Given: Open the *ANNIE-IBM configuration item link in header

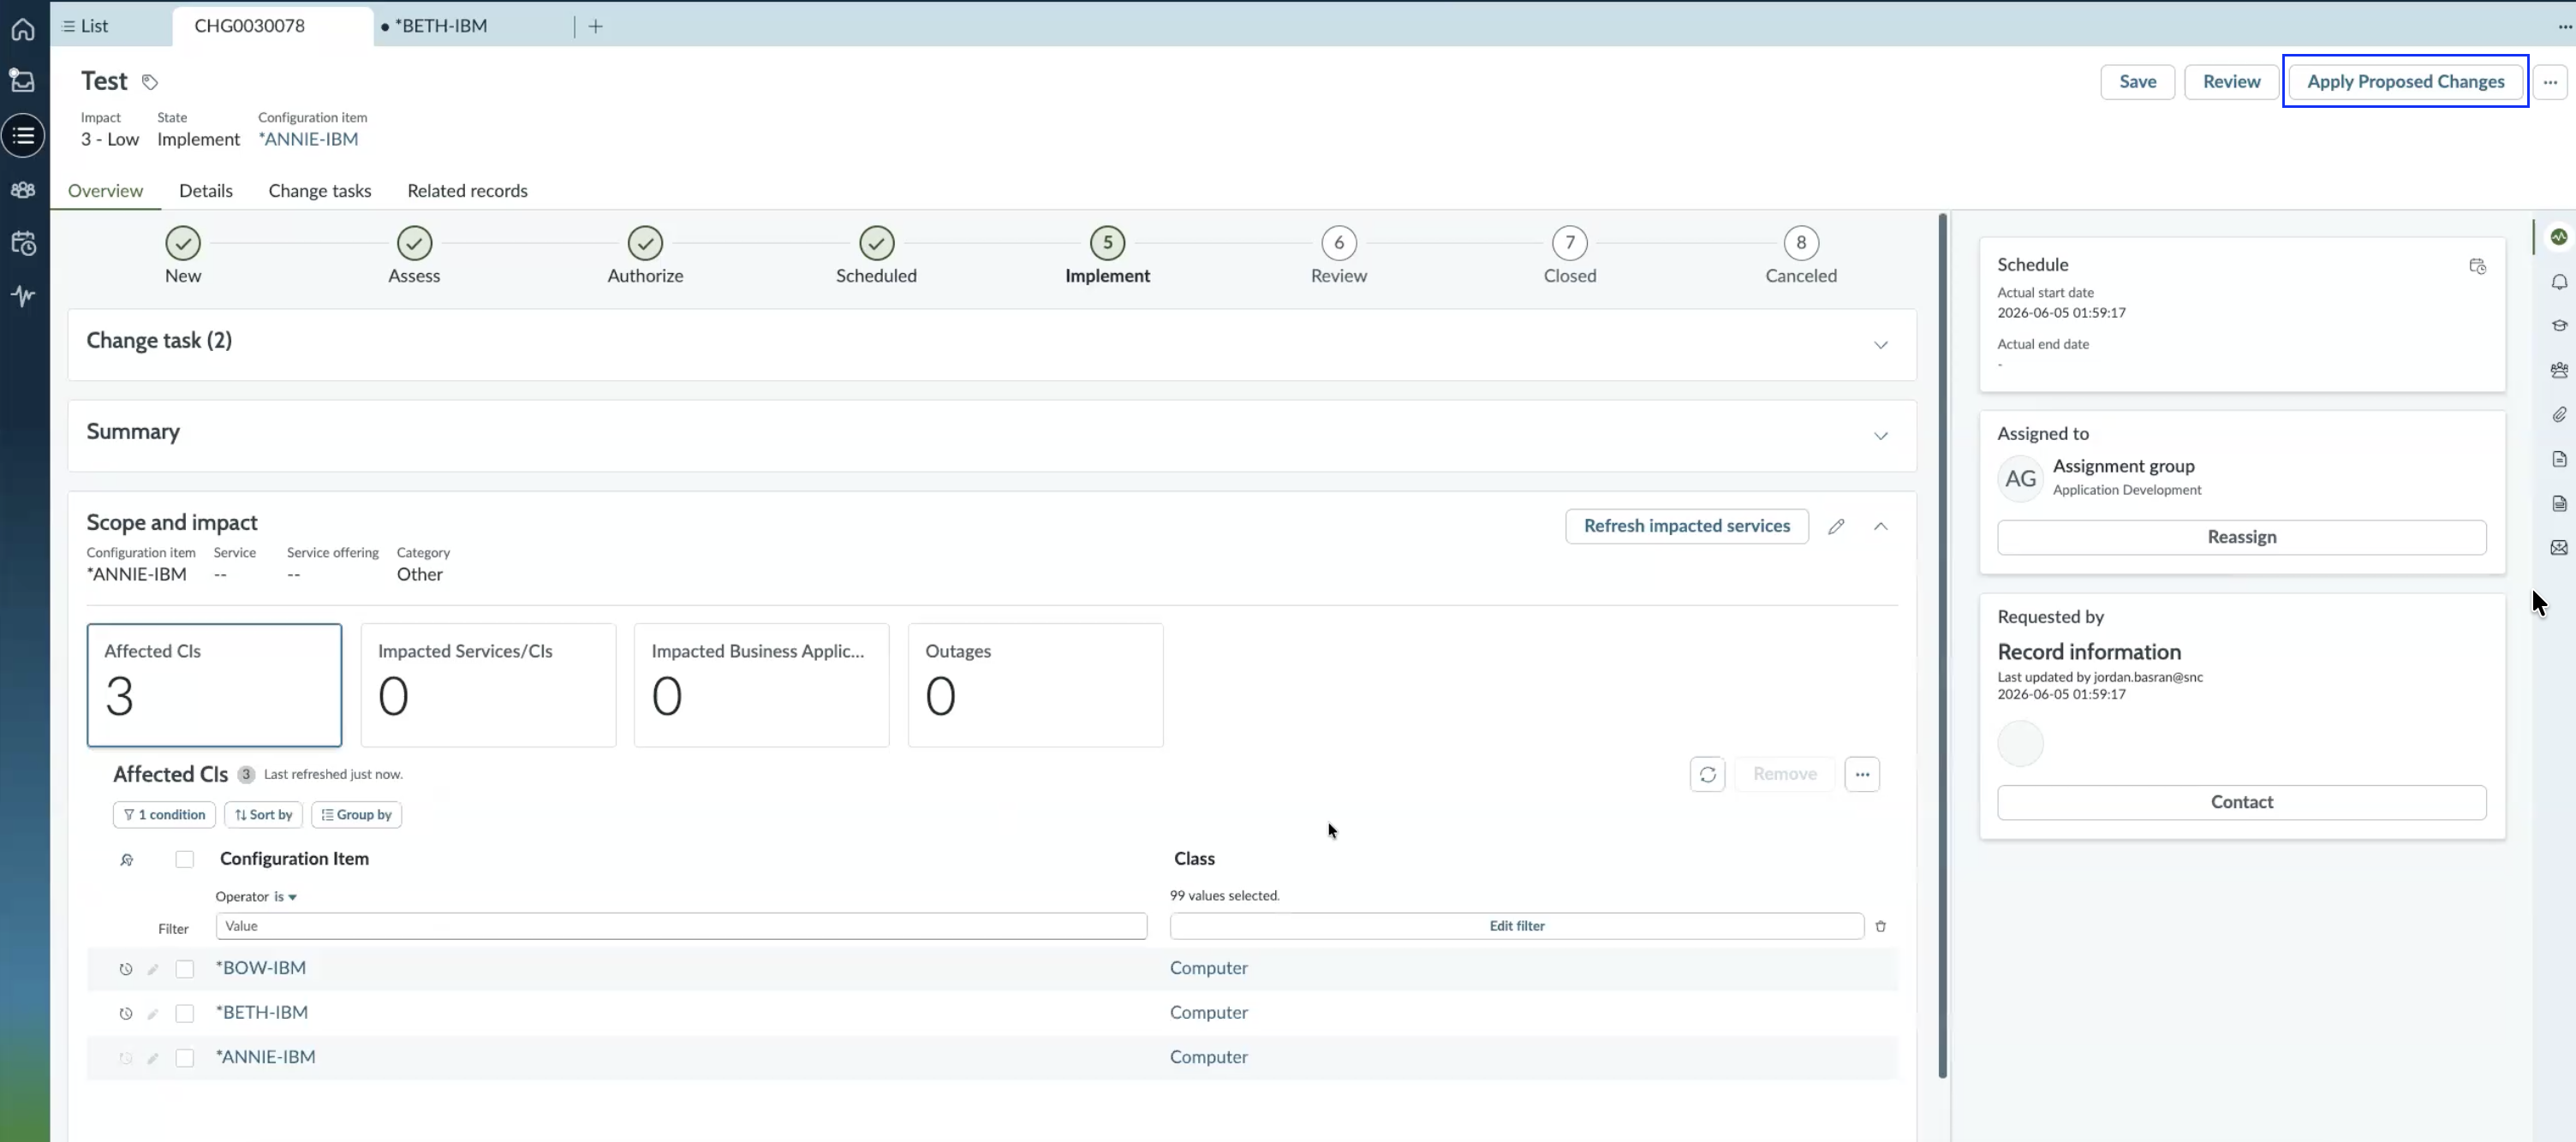Looking at the screenshot, I should tap(308, 139).
